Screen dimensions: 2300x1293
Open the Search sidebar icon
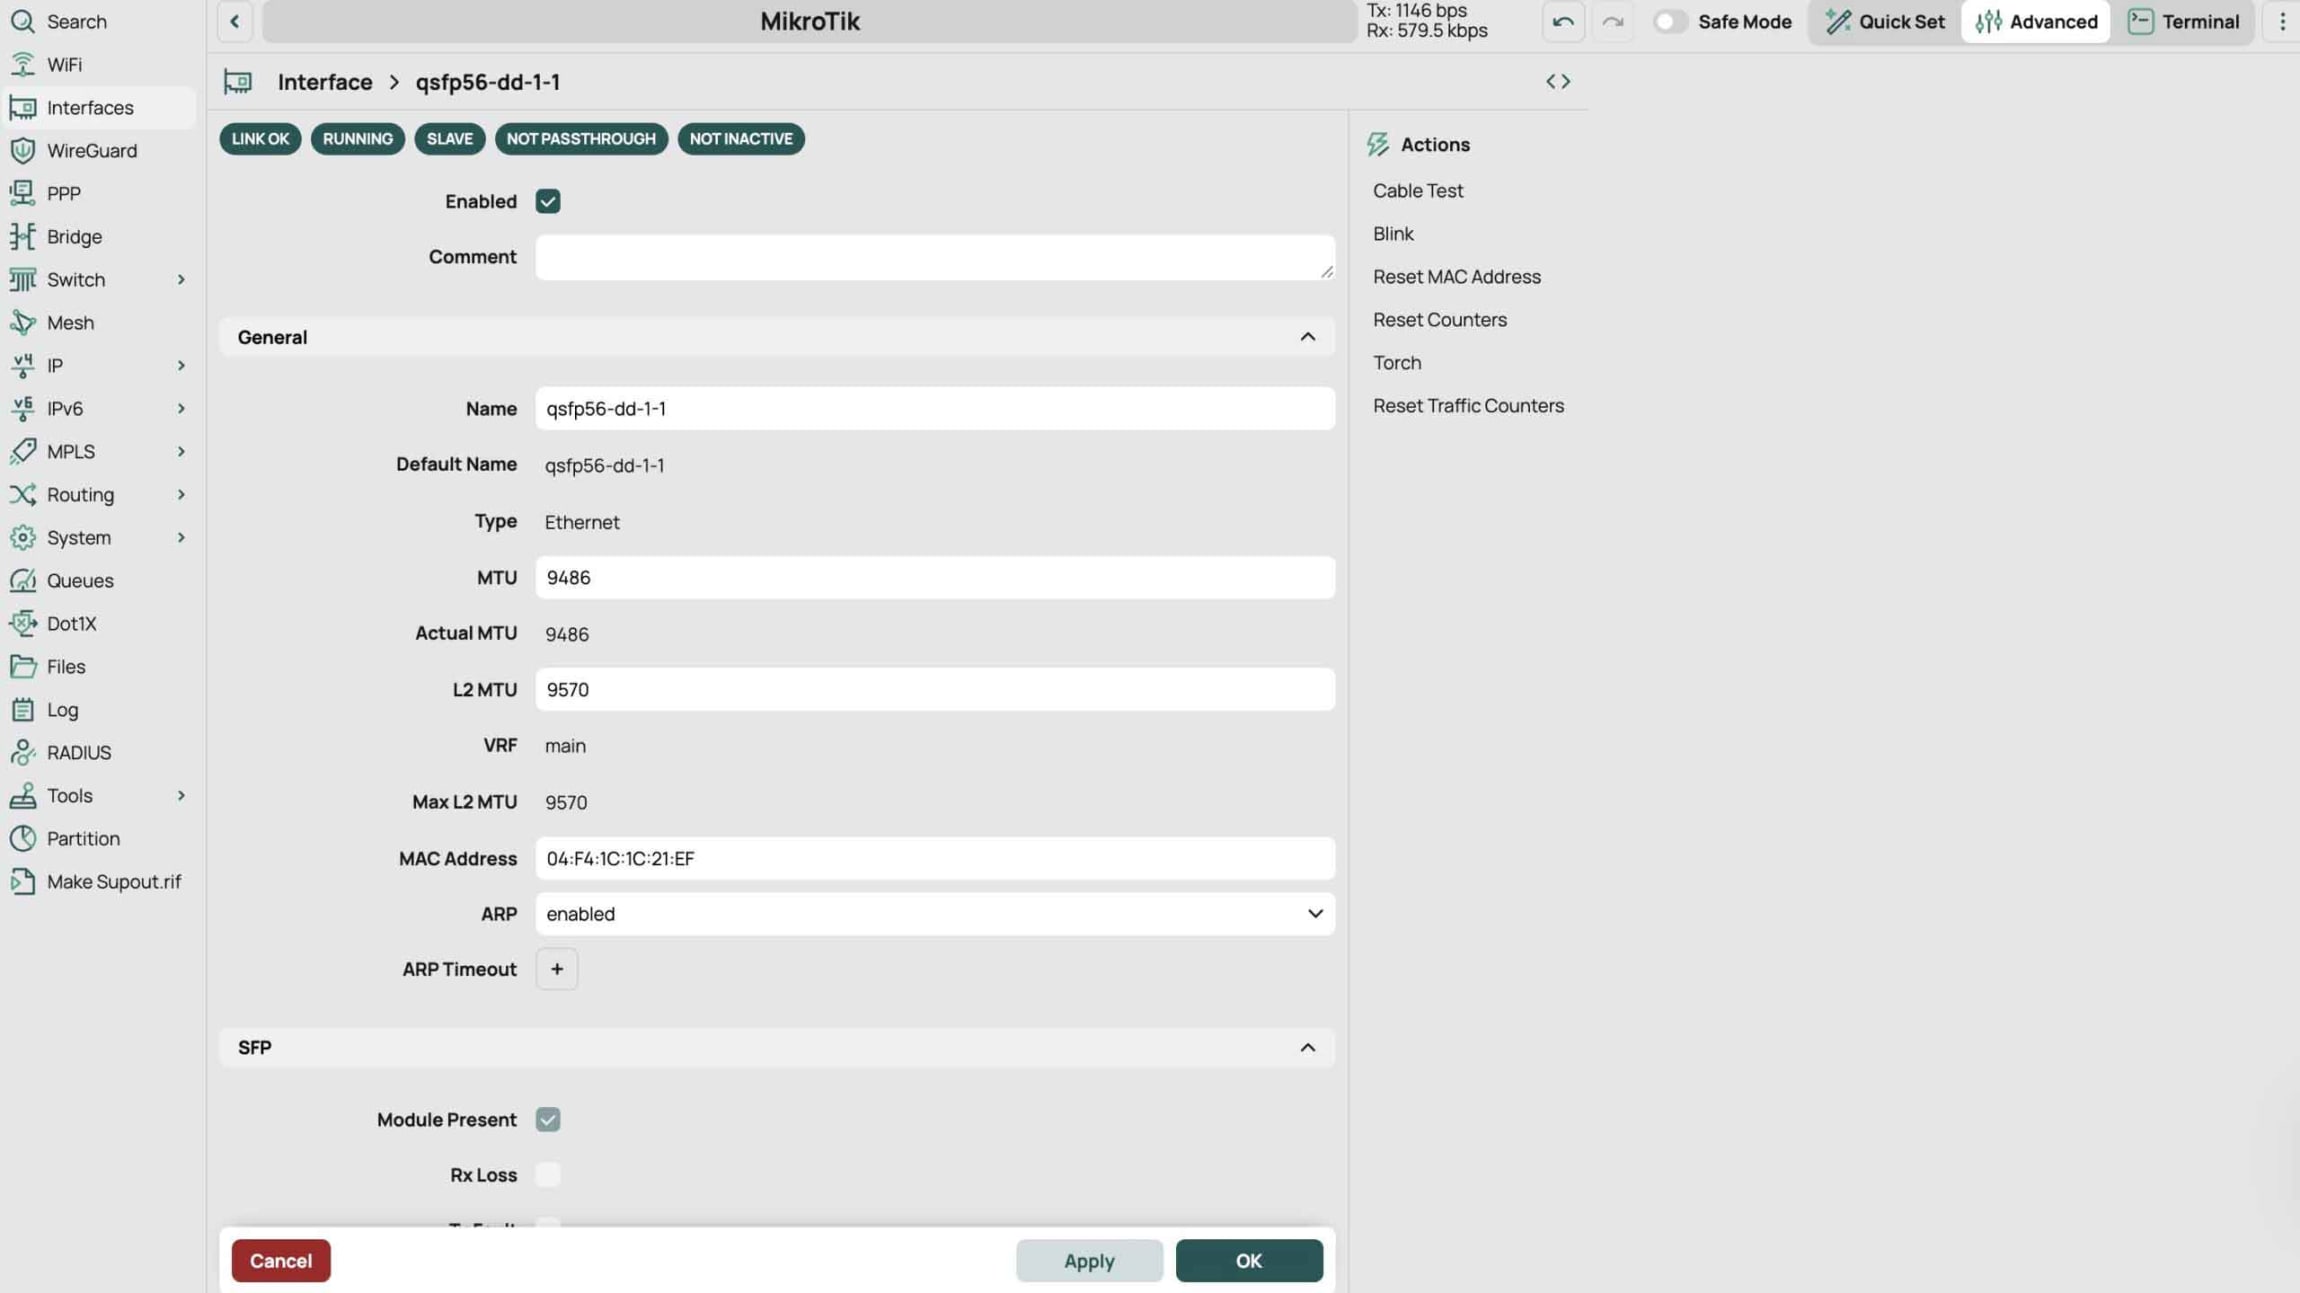(23, 20)
